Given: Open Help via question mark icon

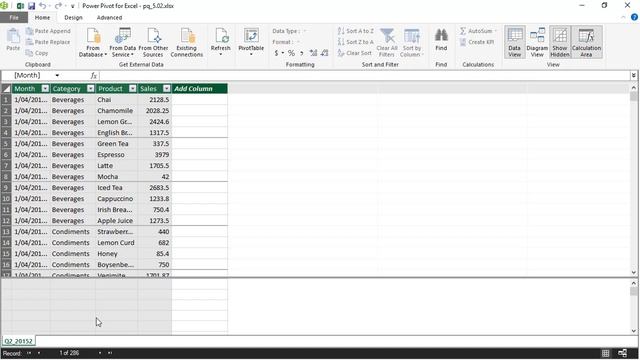Looking at the screenshot, I should click(634, 17).
